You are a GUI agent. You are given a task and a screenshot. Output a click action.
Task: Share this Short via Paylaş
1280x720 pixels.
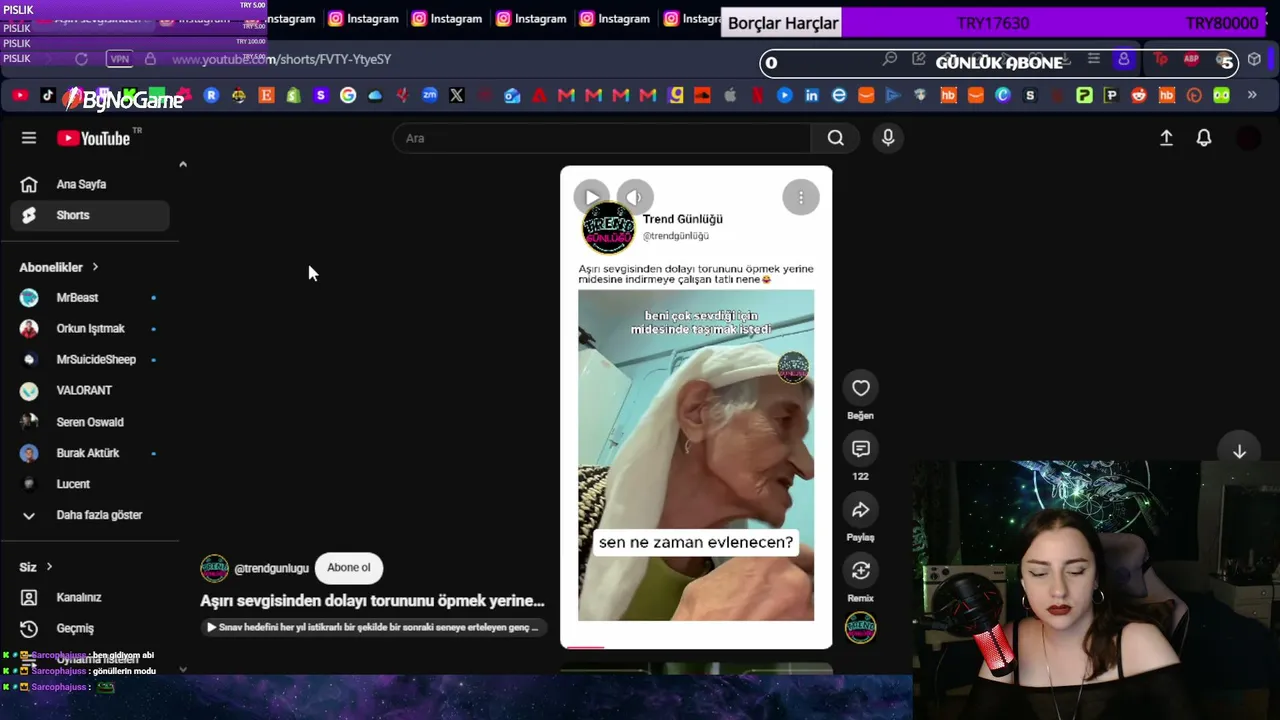click(861, 510)
